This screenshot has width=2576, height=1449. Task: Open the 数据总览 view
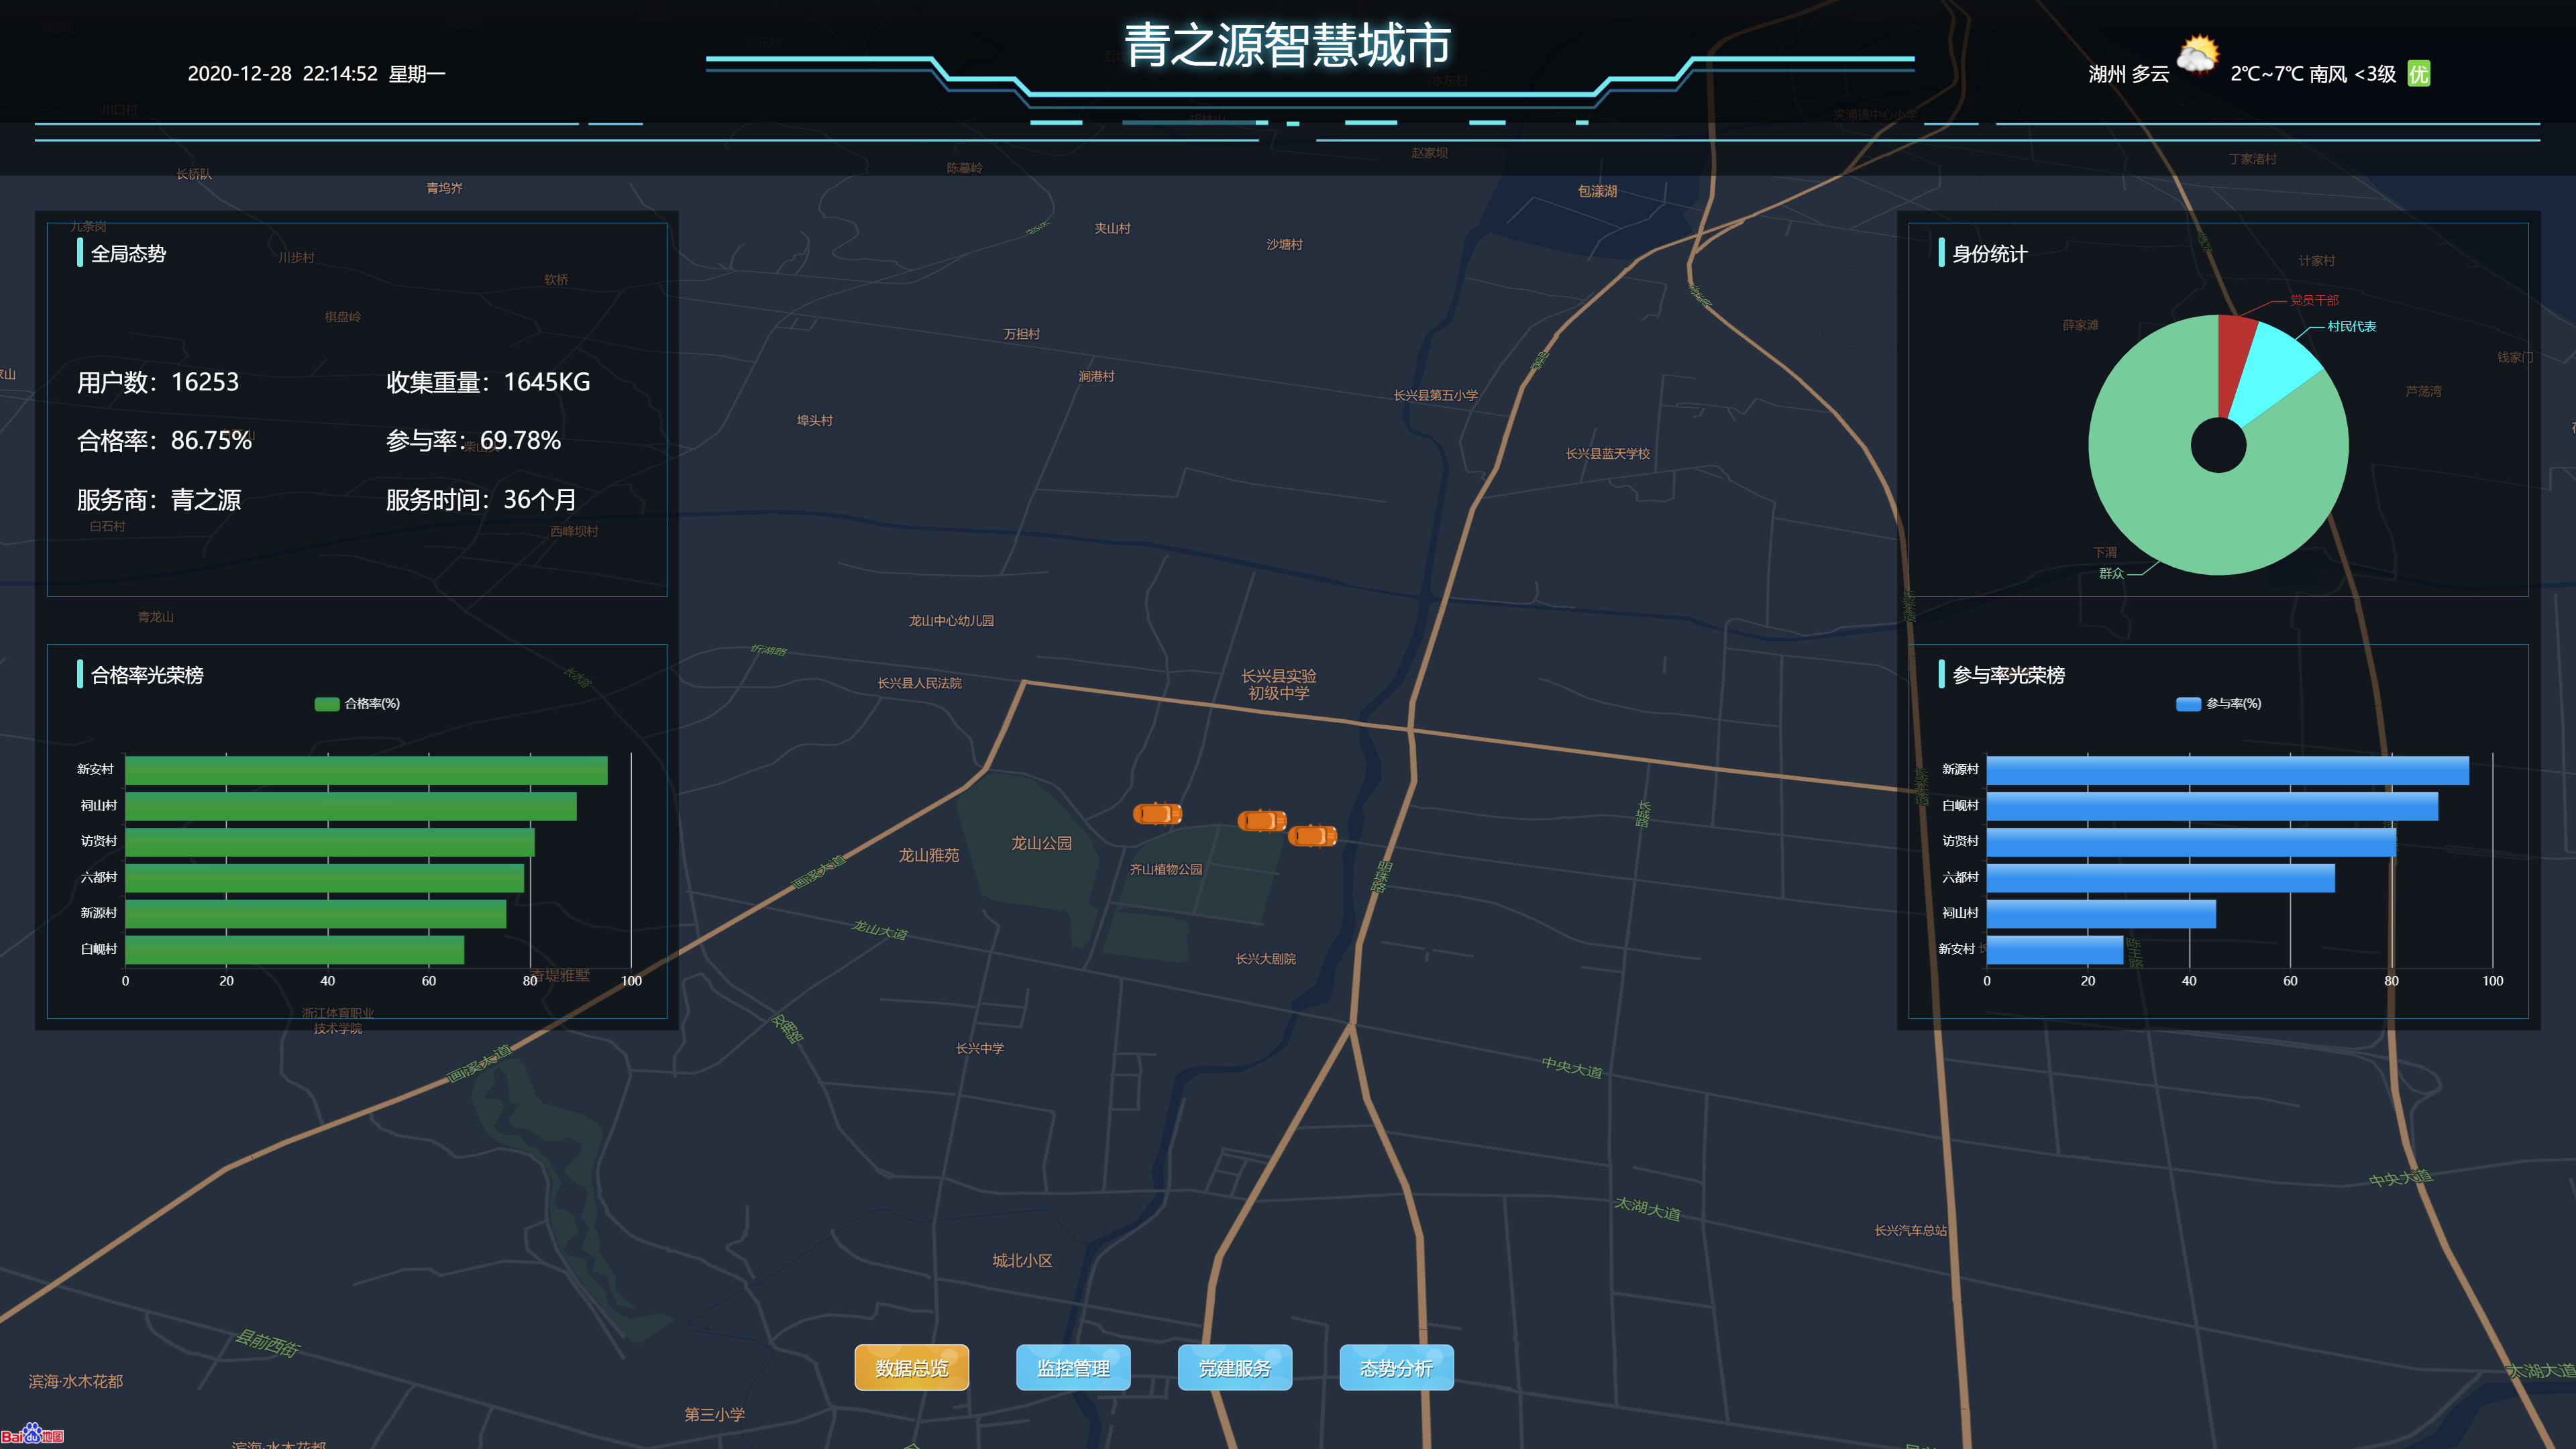point(911,1367)
